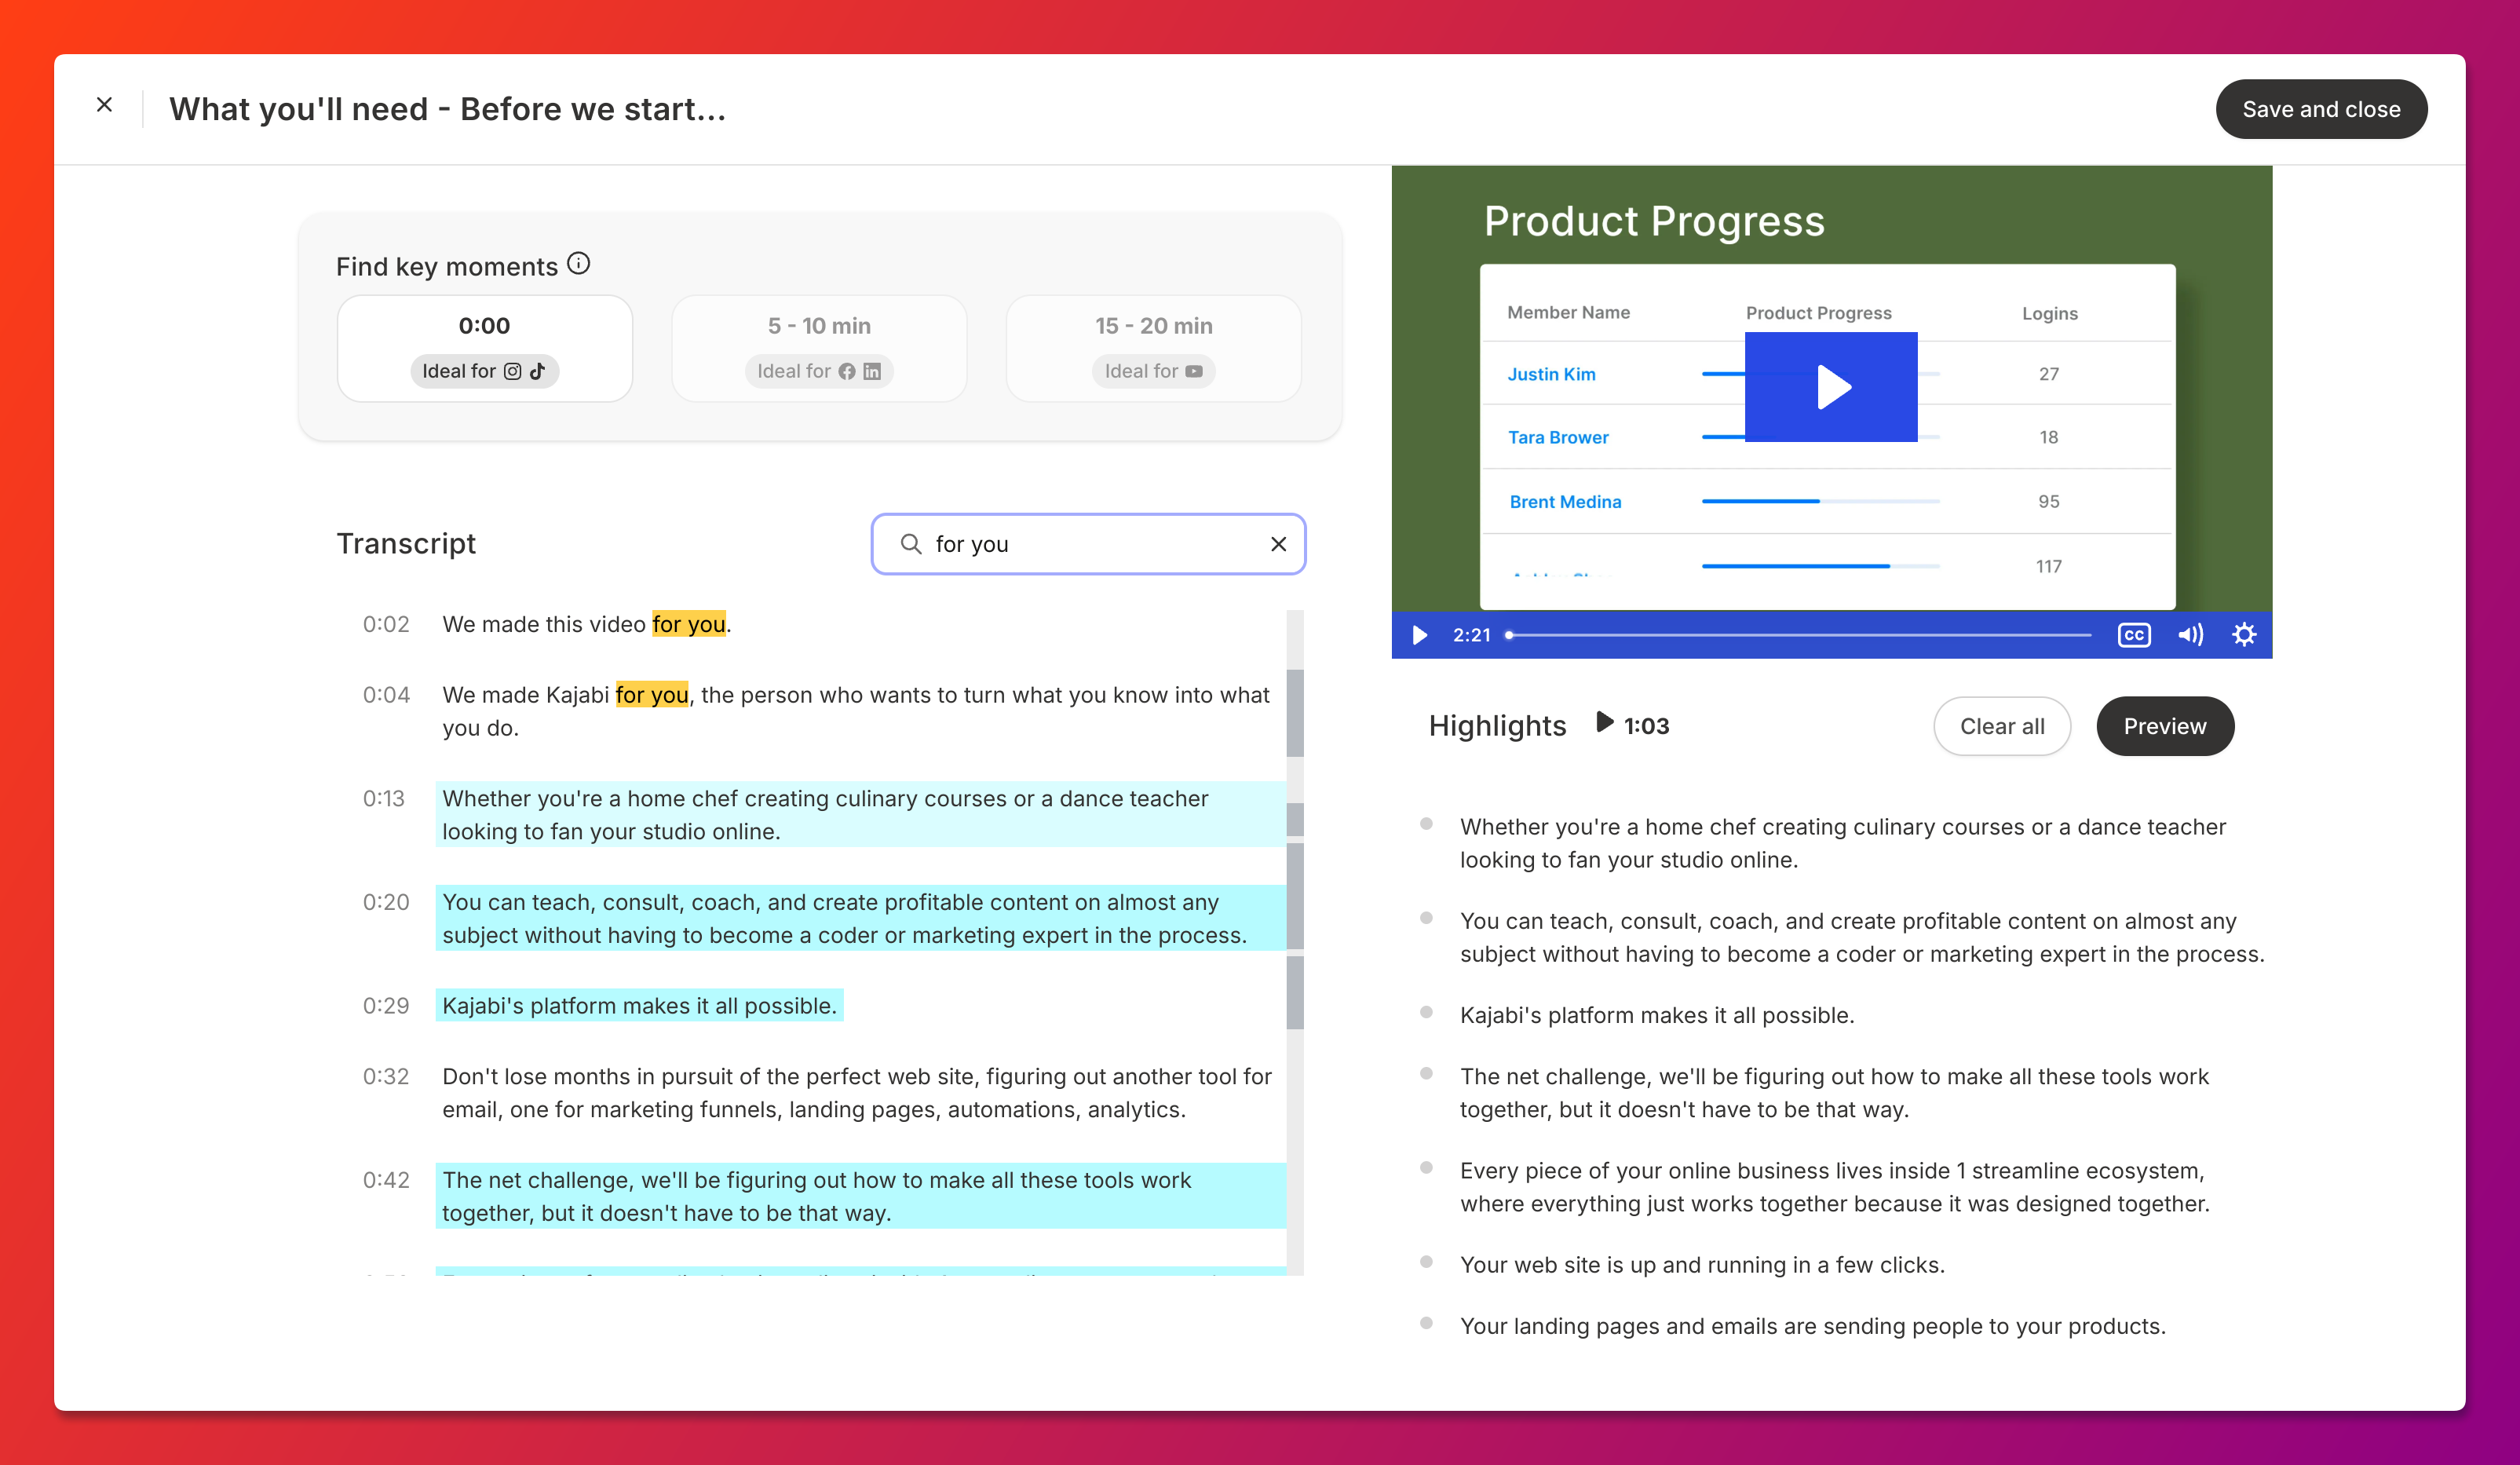The width and height of the screenshot is (2520, 1465).
Task: Click the page title 'What you'll need - Before we start...'
Action: click(447, 109)
